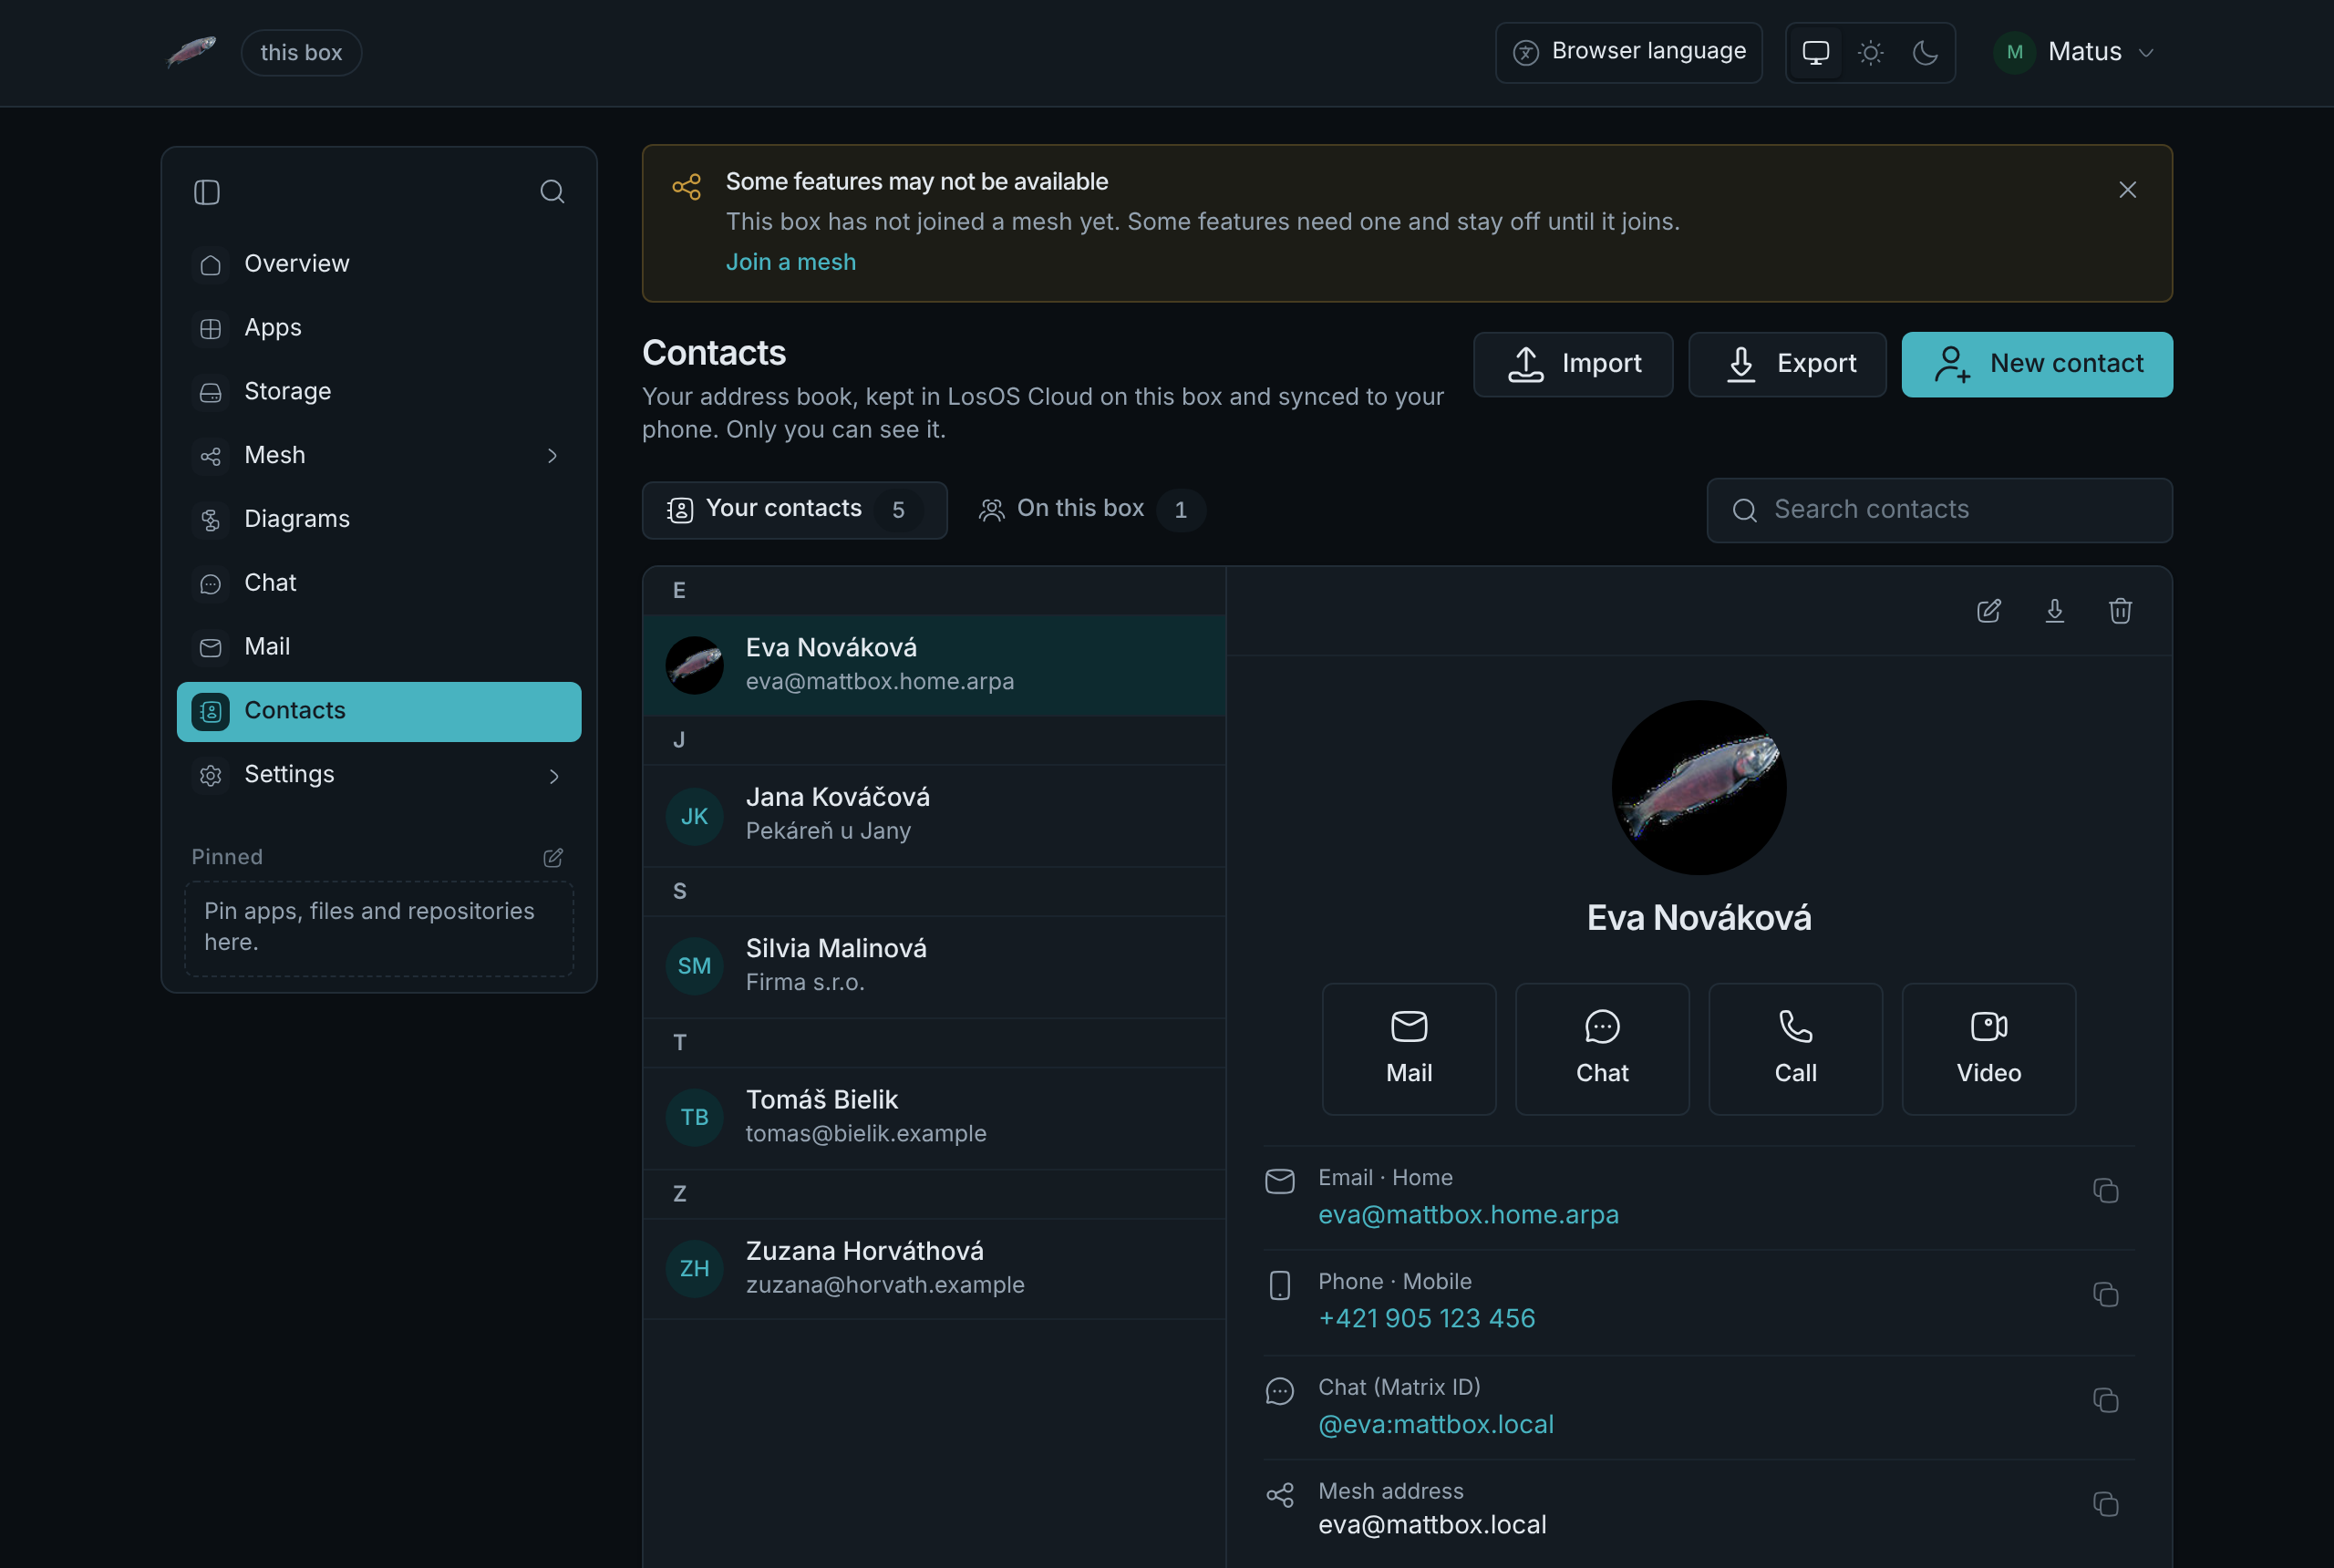Open Chat in sidebar
Screen dimensions: 2334x1568
[x=379, y=583]
